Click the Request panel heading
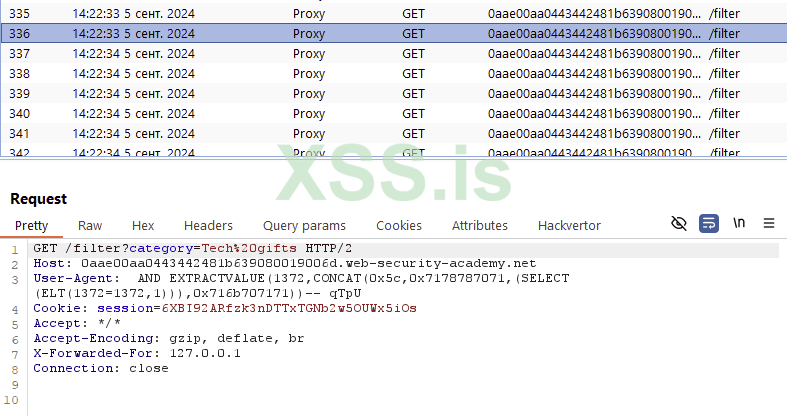 coord(39,199)
